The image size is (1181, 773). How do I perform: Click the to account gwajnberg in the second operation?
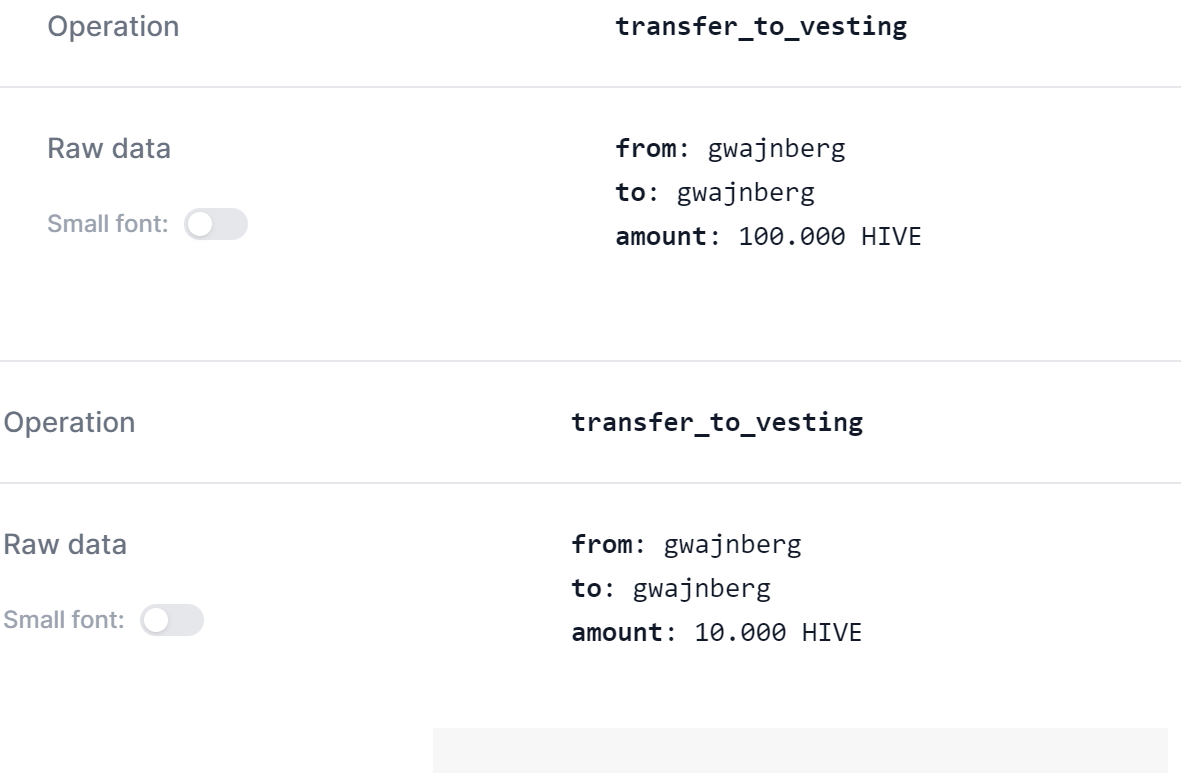click(702, 589)
